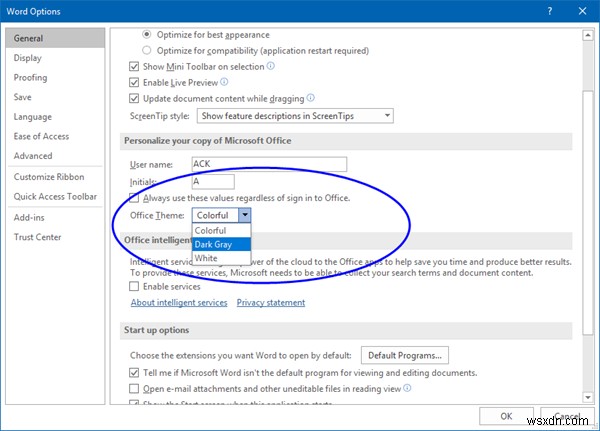The height and width of the screenshot is (431, 600).
Task: Click the scrollbar up arrow
Action: click(x=588, y=36)
